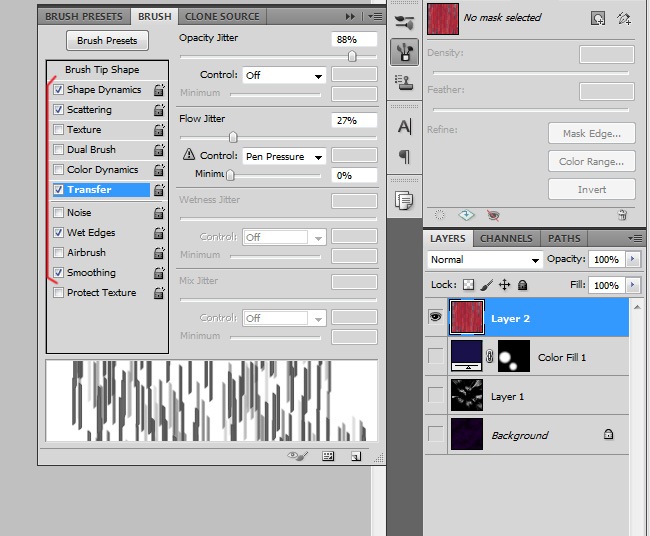The width and height of the screenshot is (650, 536).
Task: Switch to the Clone Source tab
Action: (222, 16)
